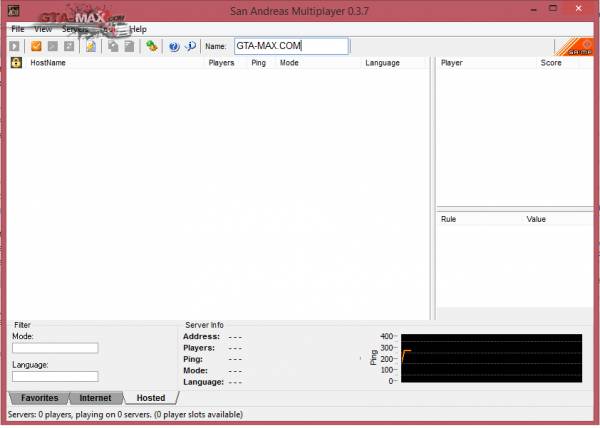Click the greyed-out Server Properties page icon

(129, 46)
